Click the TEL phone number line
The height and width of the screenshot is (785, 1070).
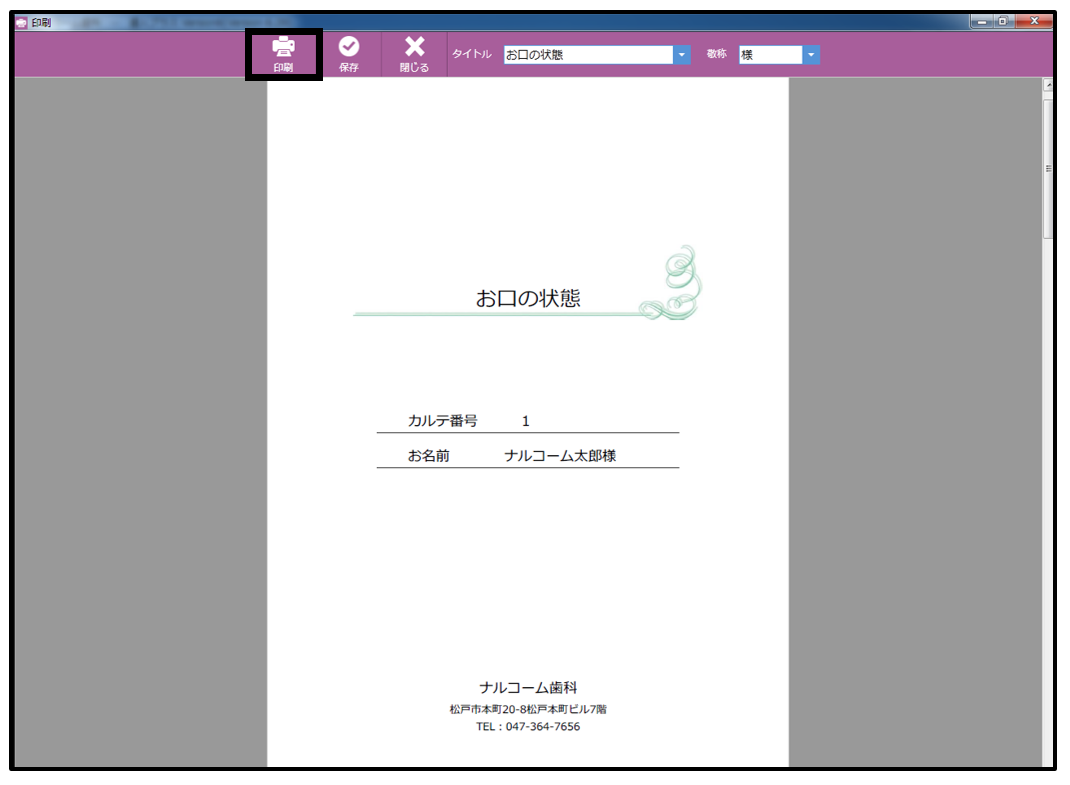(x=528, y=726)
